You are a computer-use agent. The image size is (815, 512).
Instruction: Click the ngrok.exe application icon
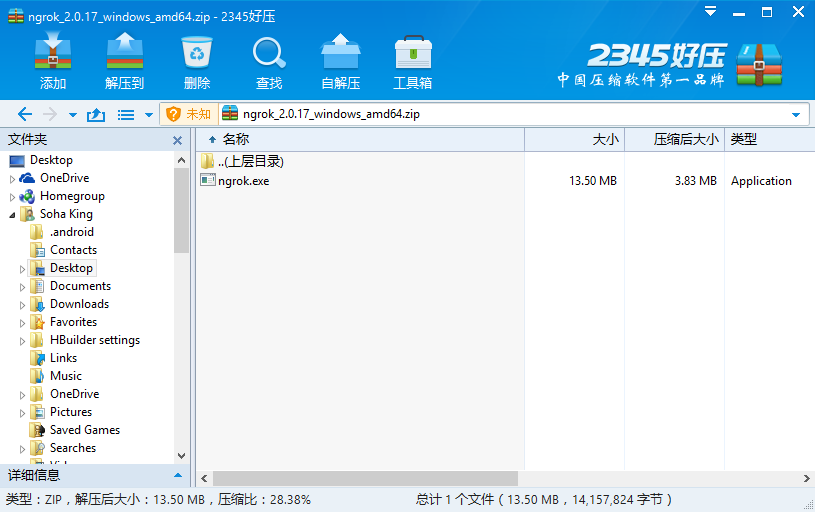pos(208,180)
